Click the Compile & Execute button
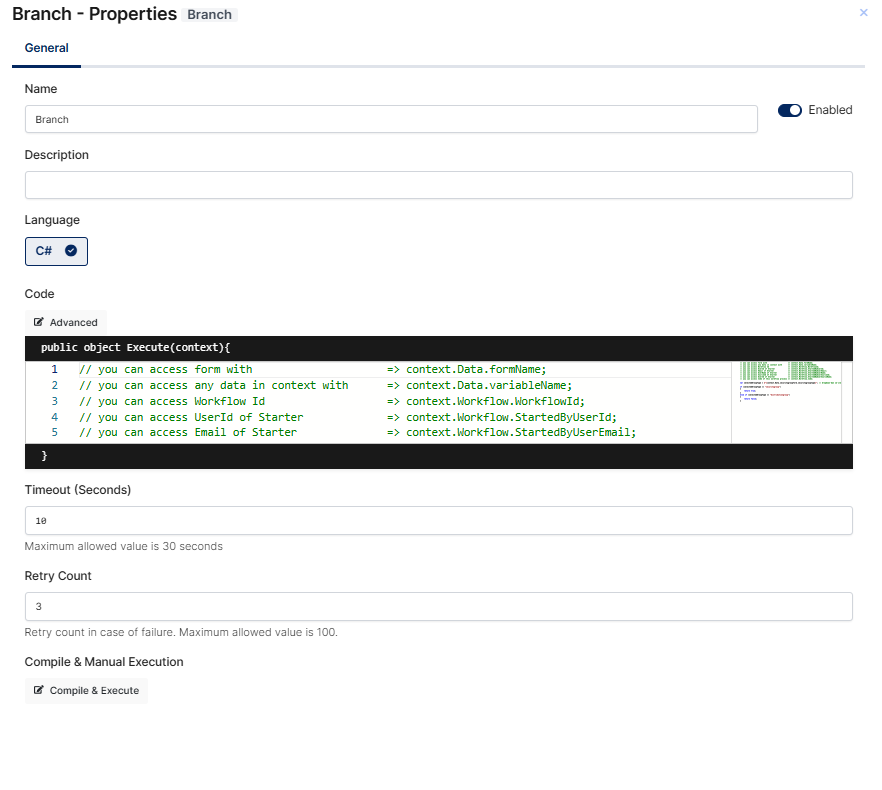The image size is (882, 790). (x=86, y=690)
